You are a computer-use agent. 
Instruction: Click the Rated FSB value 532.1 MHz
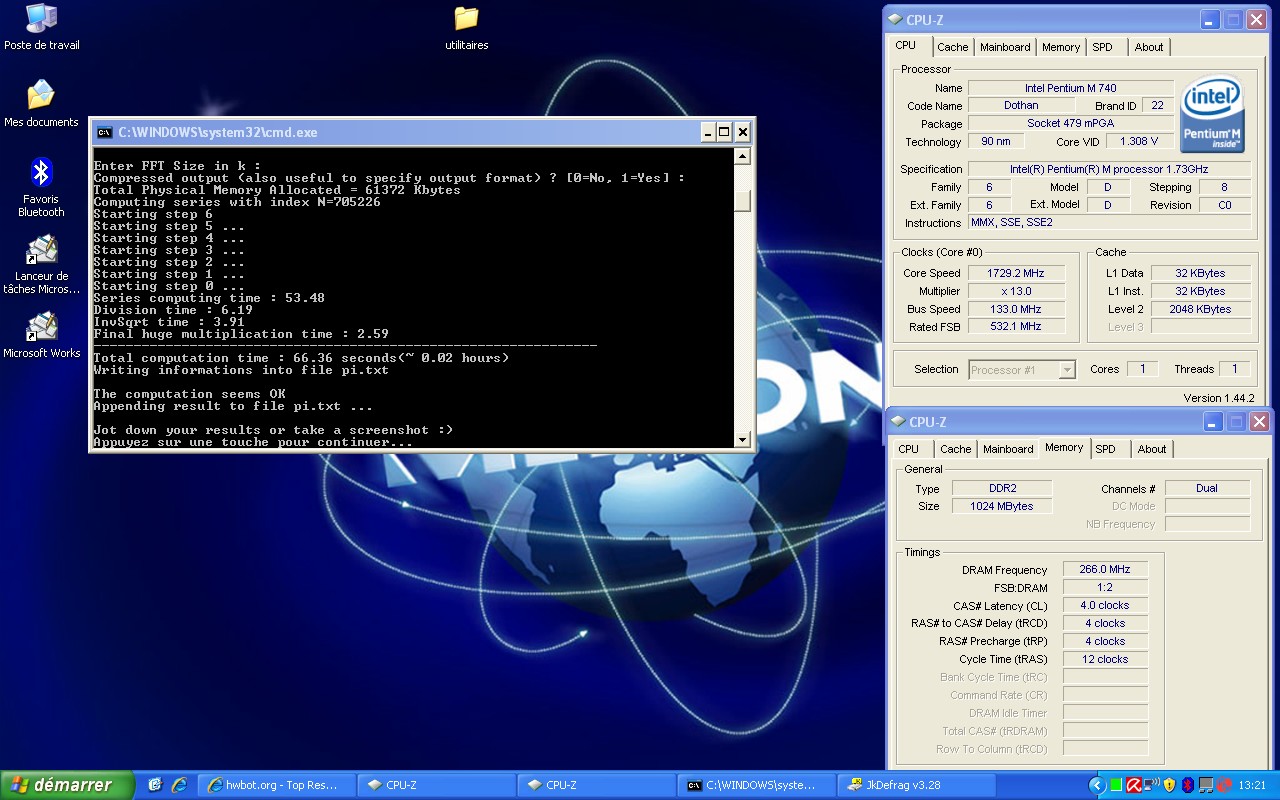[1017, 327]
